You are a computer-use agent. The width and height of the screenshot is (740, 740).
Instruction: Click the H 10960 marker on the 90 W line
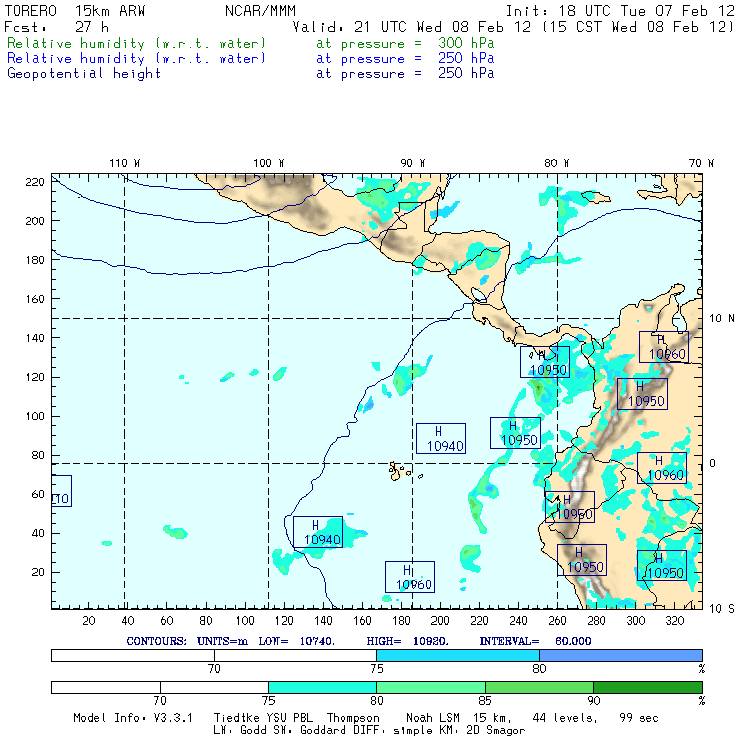point(410,577)
